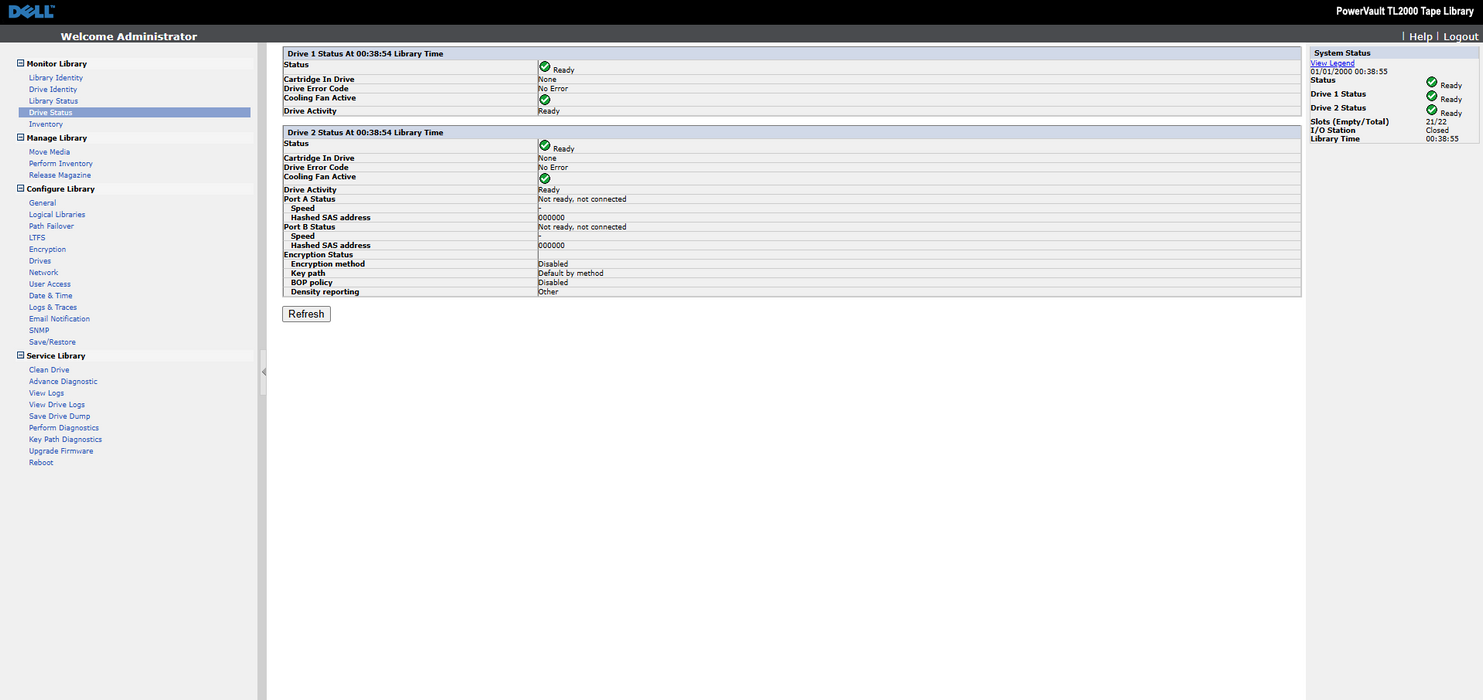Open Help from the top bar
The height and width of the screenshot is (700, 1483).
tap(1421, 36)
